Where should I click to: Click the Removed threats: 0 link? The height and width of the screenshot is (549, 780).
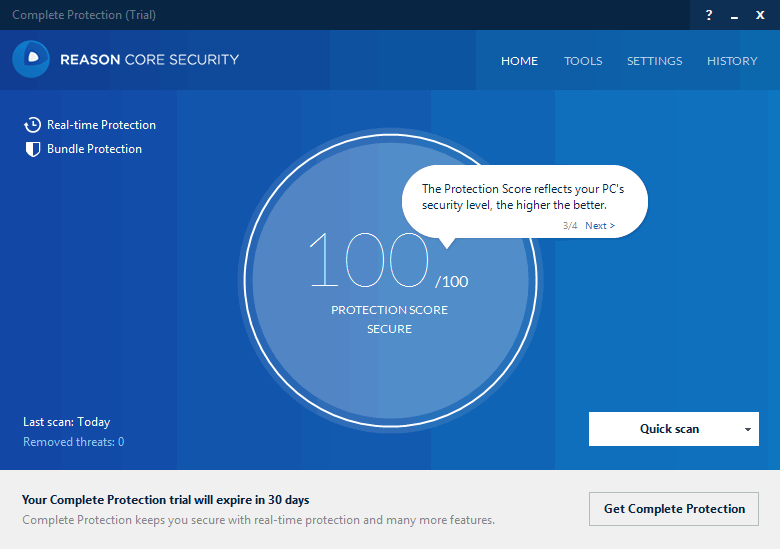74,442
